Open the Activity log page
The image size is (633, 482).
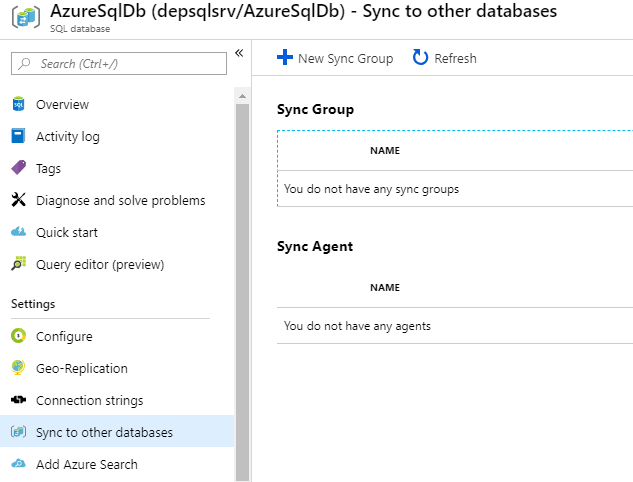[68, 136]
